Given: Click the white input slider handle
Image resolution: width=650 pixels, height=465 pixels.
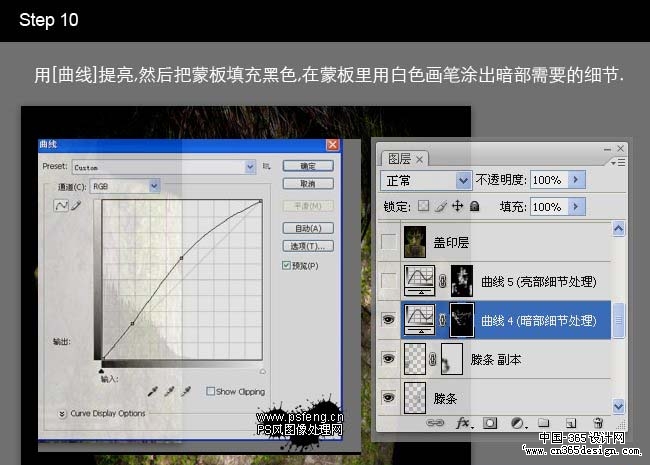Looking at the screenshot, I should pyautogui.click(x=262, y=371).
